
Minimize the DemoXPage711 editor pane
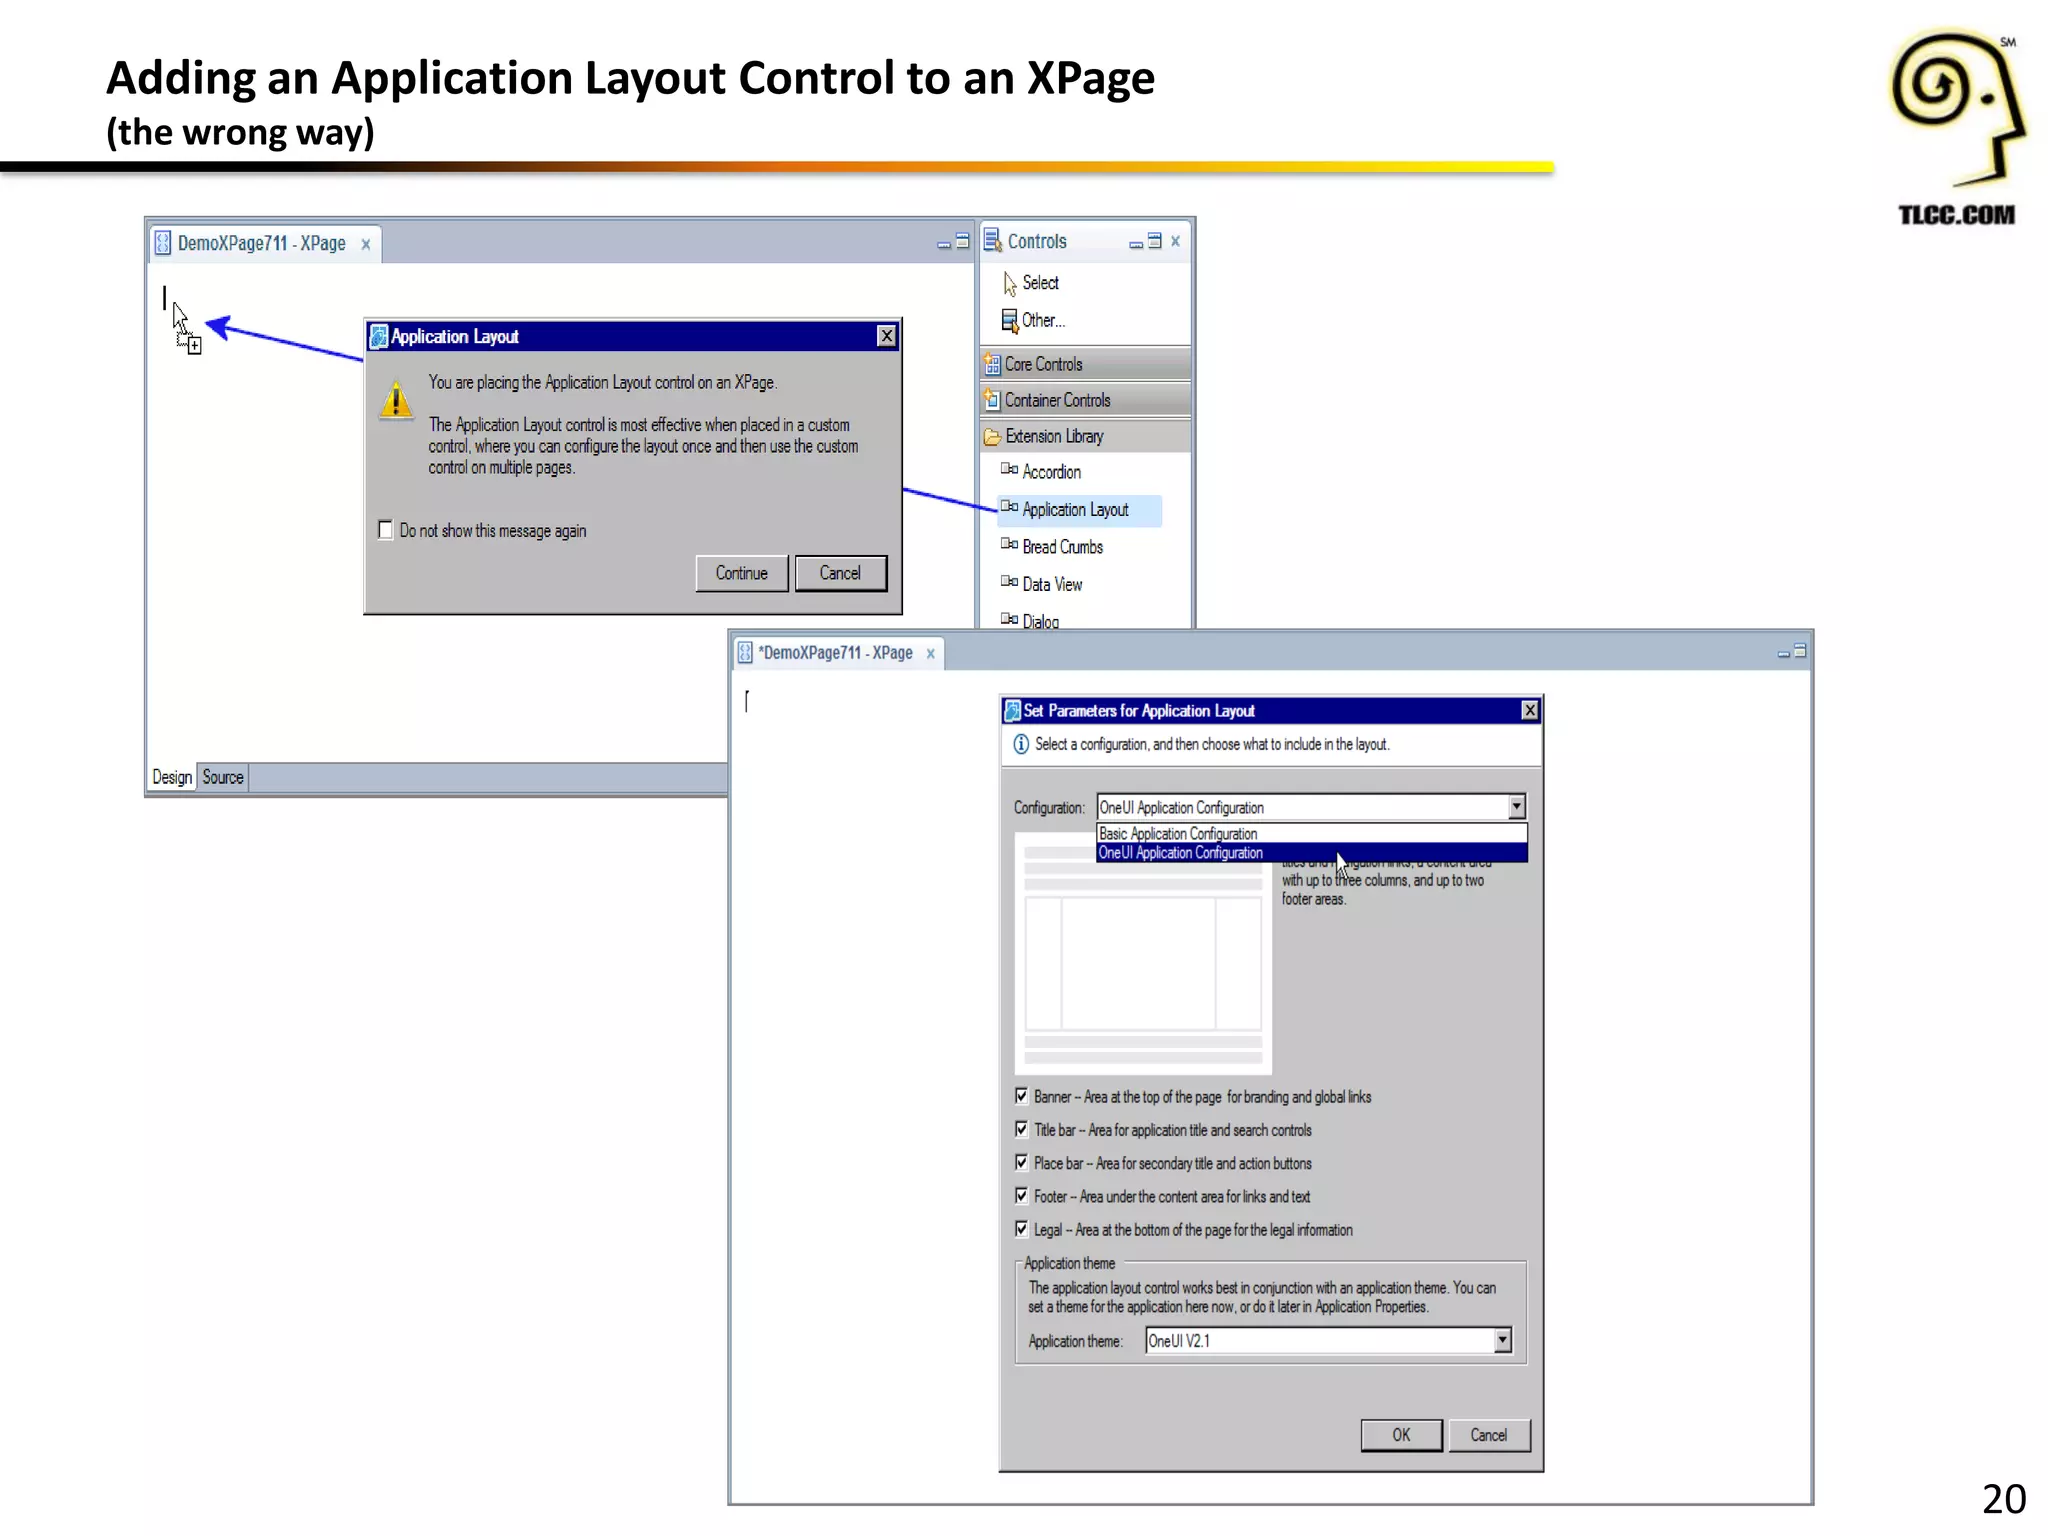tap(944, 243)
